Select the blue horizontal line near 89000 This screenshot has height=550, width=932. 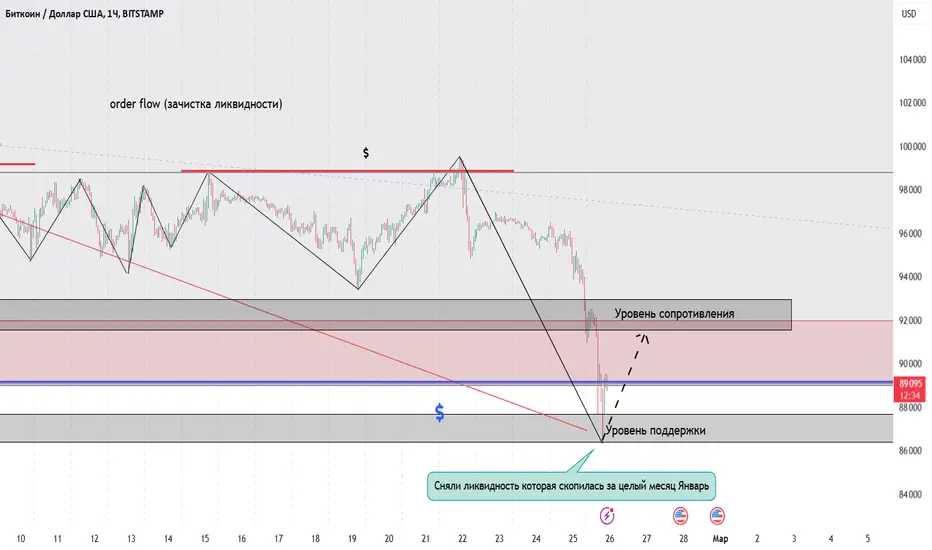[446, 382]
